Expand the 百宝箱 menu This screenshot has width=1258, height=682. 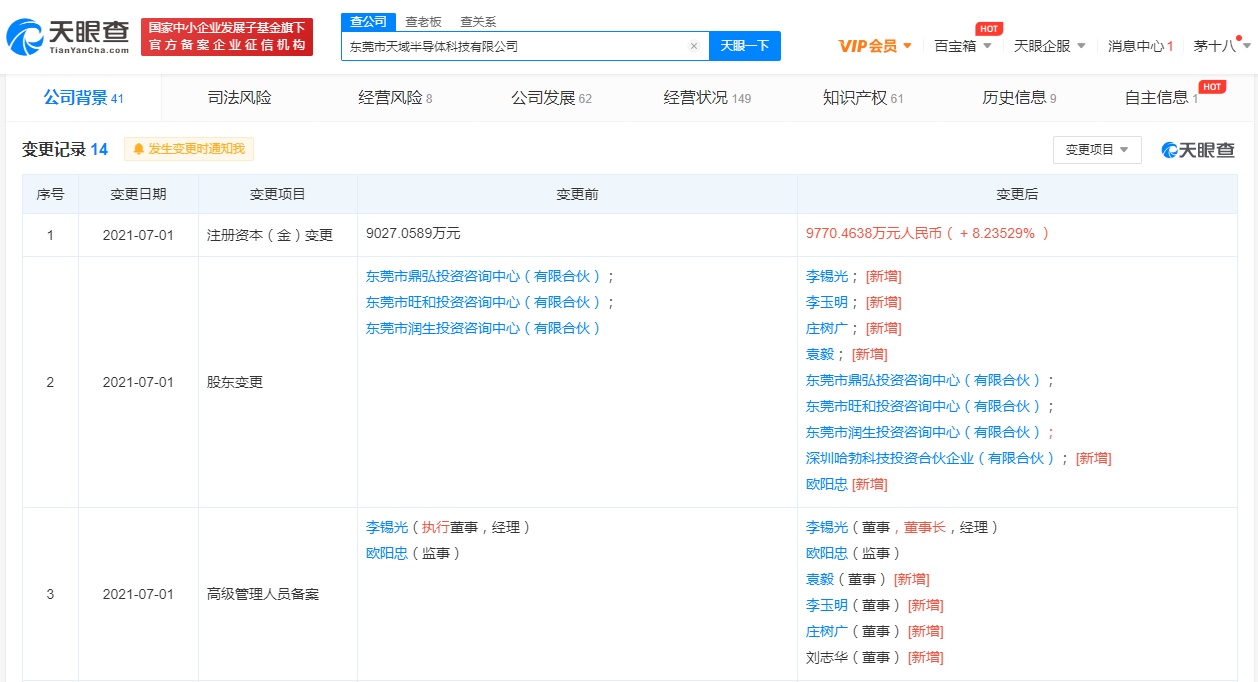point(962,46)
